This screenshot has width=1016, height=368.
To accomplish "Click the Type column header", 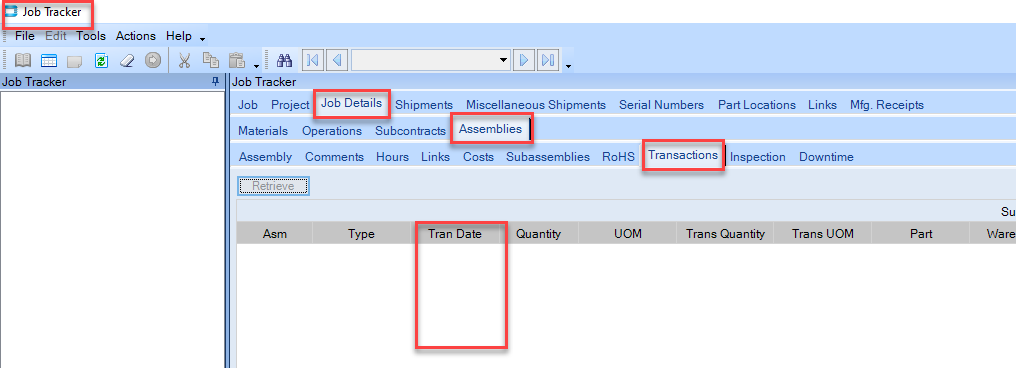I will coord(361,234).
